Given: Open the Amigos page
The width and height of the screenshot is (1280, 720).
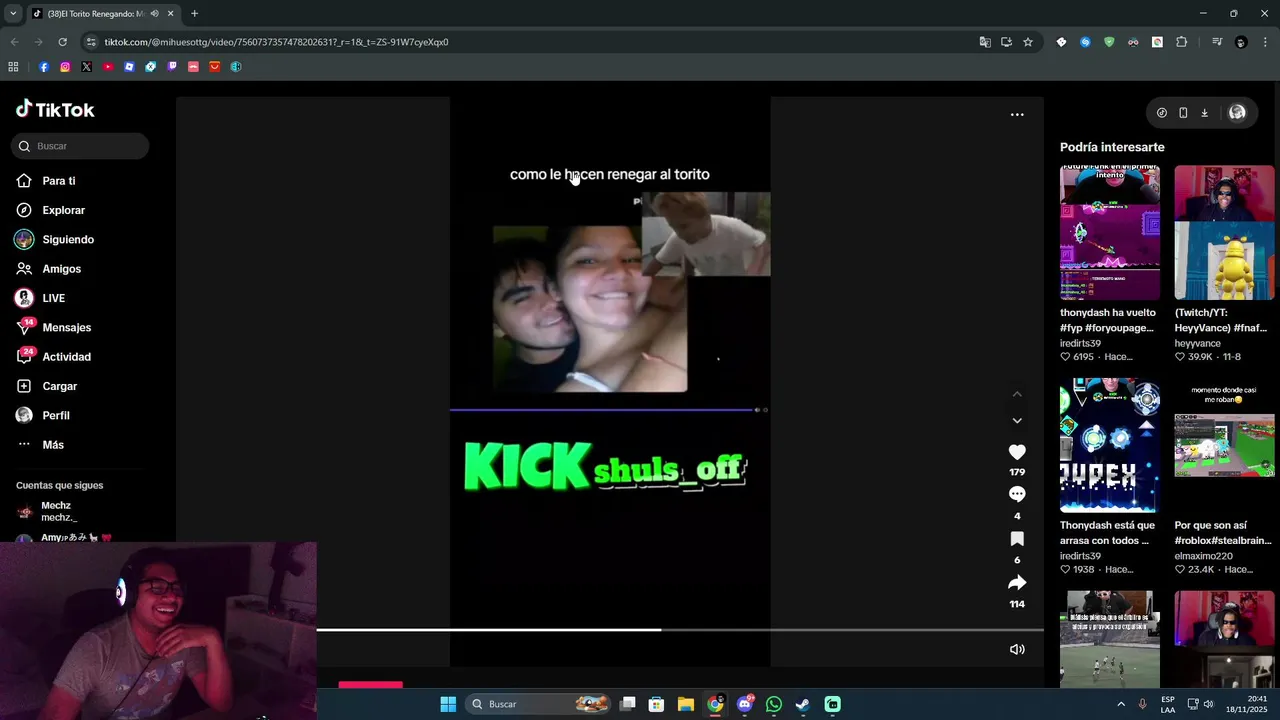Looking at the screenshot, I should tap(61, 269).
